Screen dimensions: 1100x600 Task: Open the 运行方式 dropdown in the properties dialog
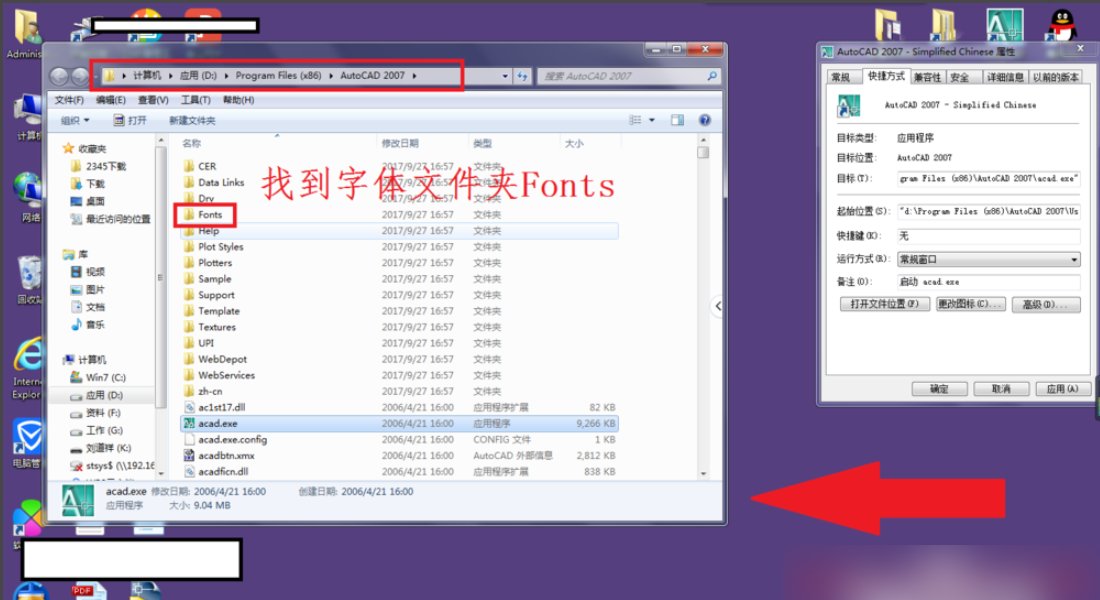tap(1075, 258)
